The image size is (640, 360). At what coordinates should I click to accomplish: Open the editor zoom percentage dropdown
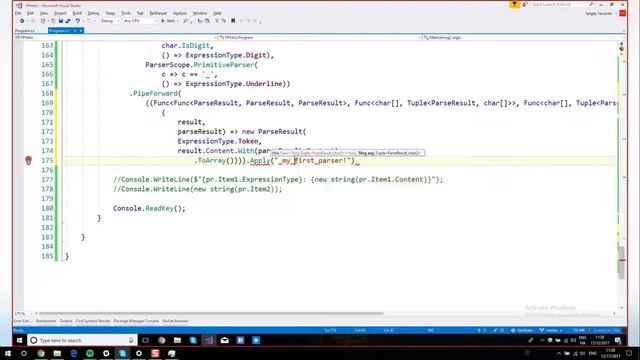[24, 313]
